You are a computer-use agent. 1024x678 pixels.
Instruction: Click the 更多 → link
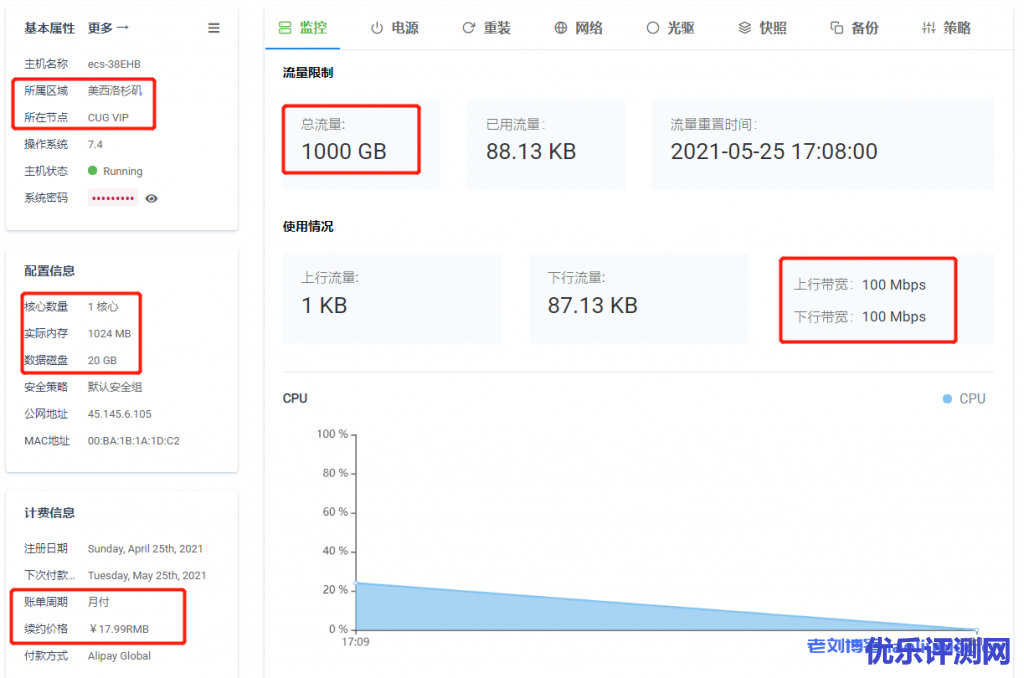point(108,28)
